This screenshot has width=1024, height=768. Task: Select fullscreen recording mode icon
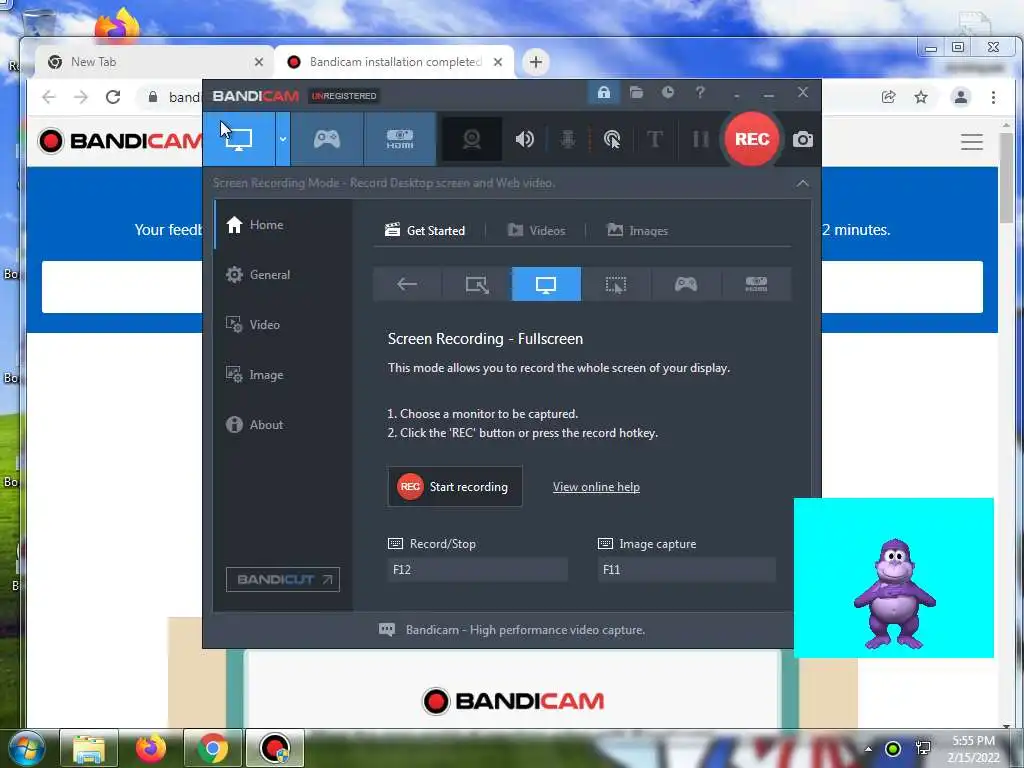point(546,284)
